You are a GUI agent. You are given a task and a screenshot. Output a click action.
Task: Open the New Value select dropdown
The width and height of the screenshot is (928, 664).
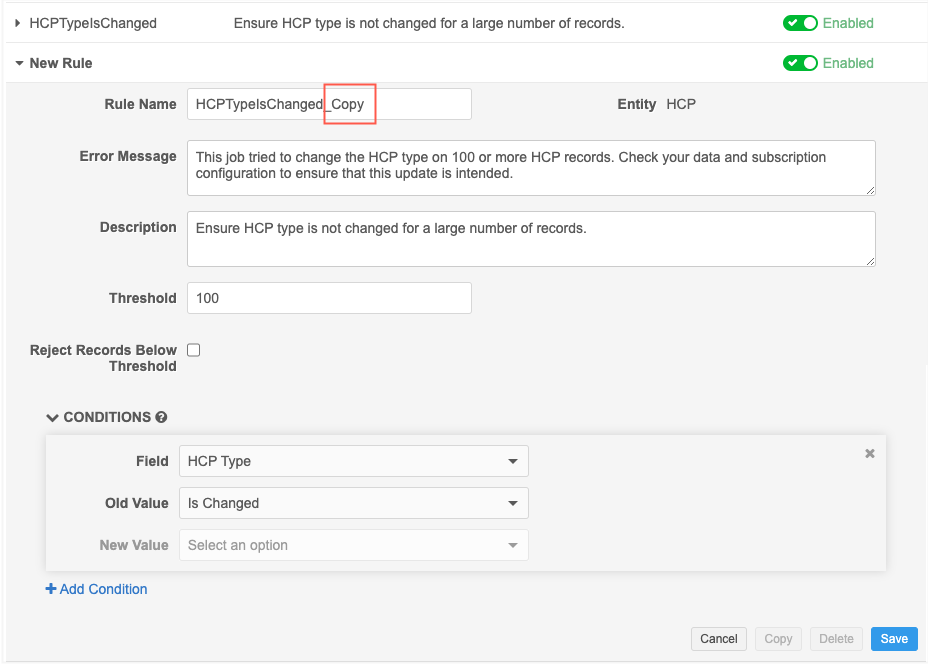click(x=354, y=545)
